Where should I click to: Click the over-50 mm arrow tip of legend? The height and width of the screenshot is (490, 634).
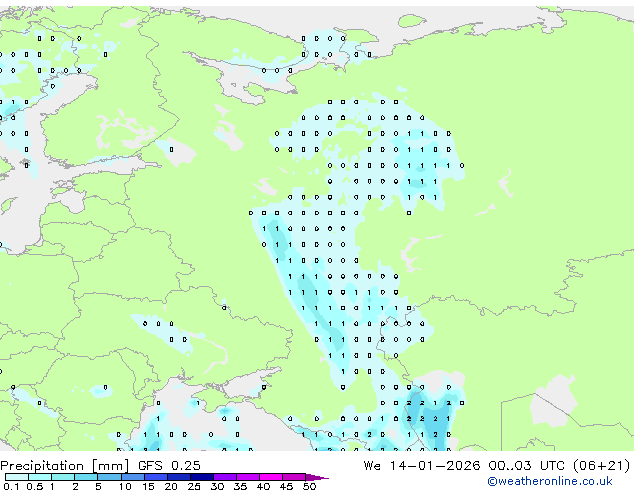pos(317,478)
